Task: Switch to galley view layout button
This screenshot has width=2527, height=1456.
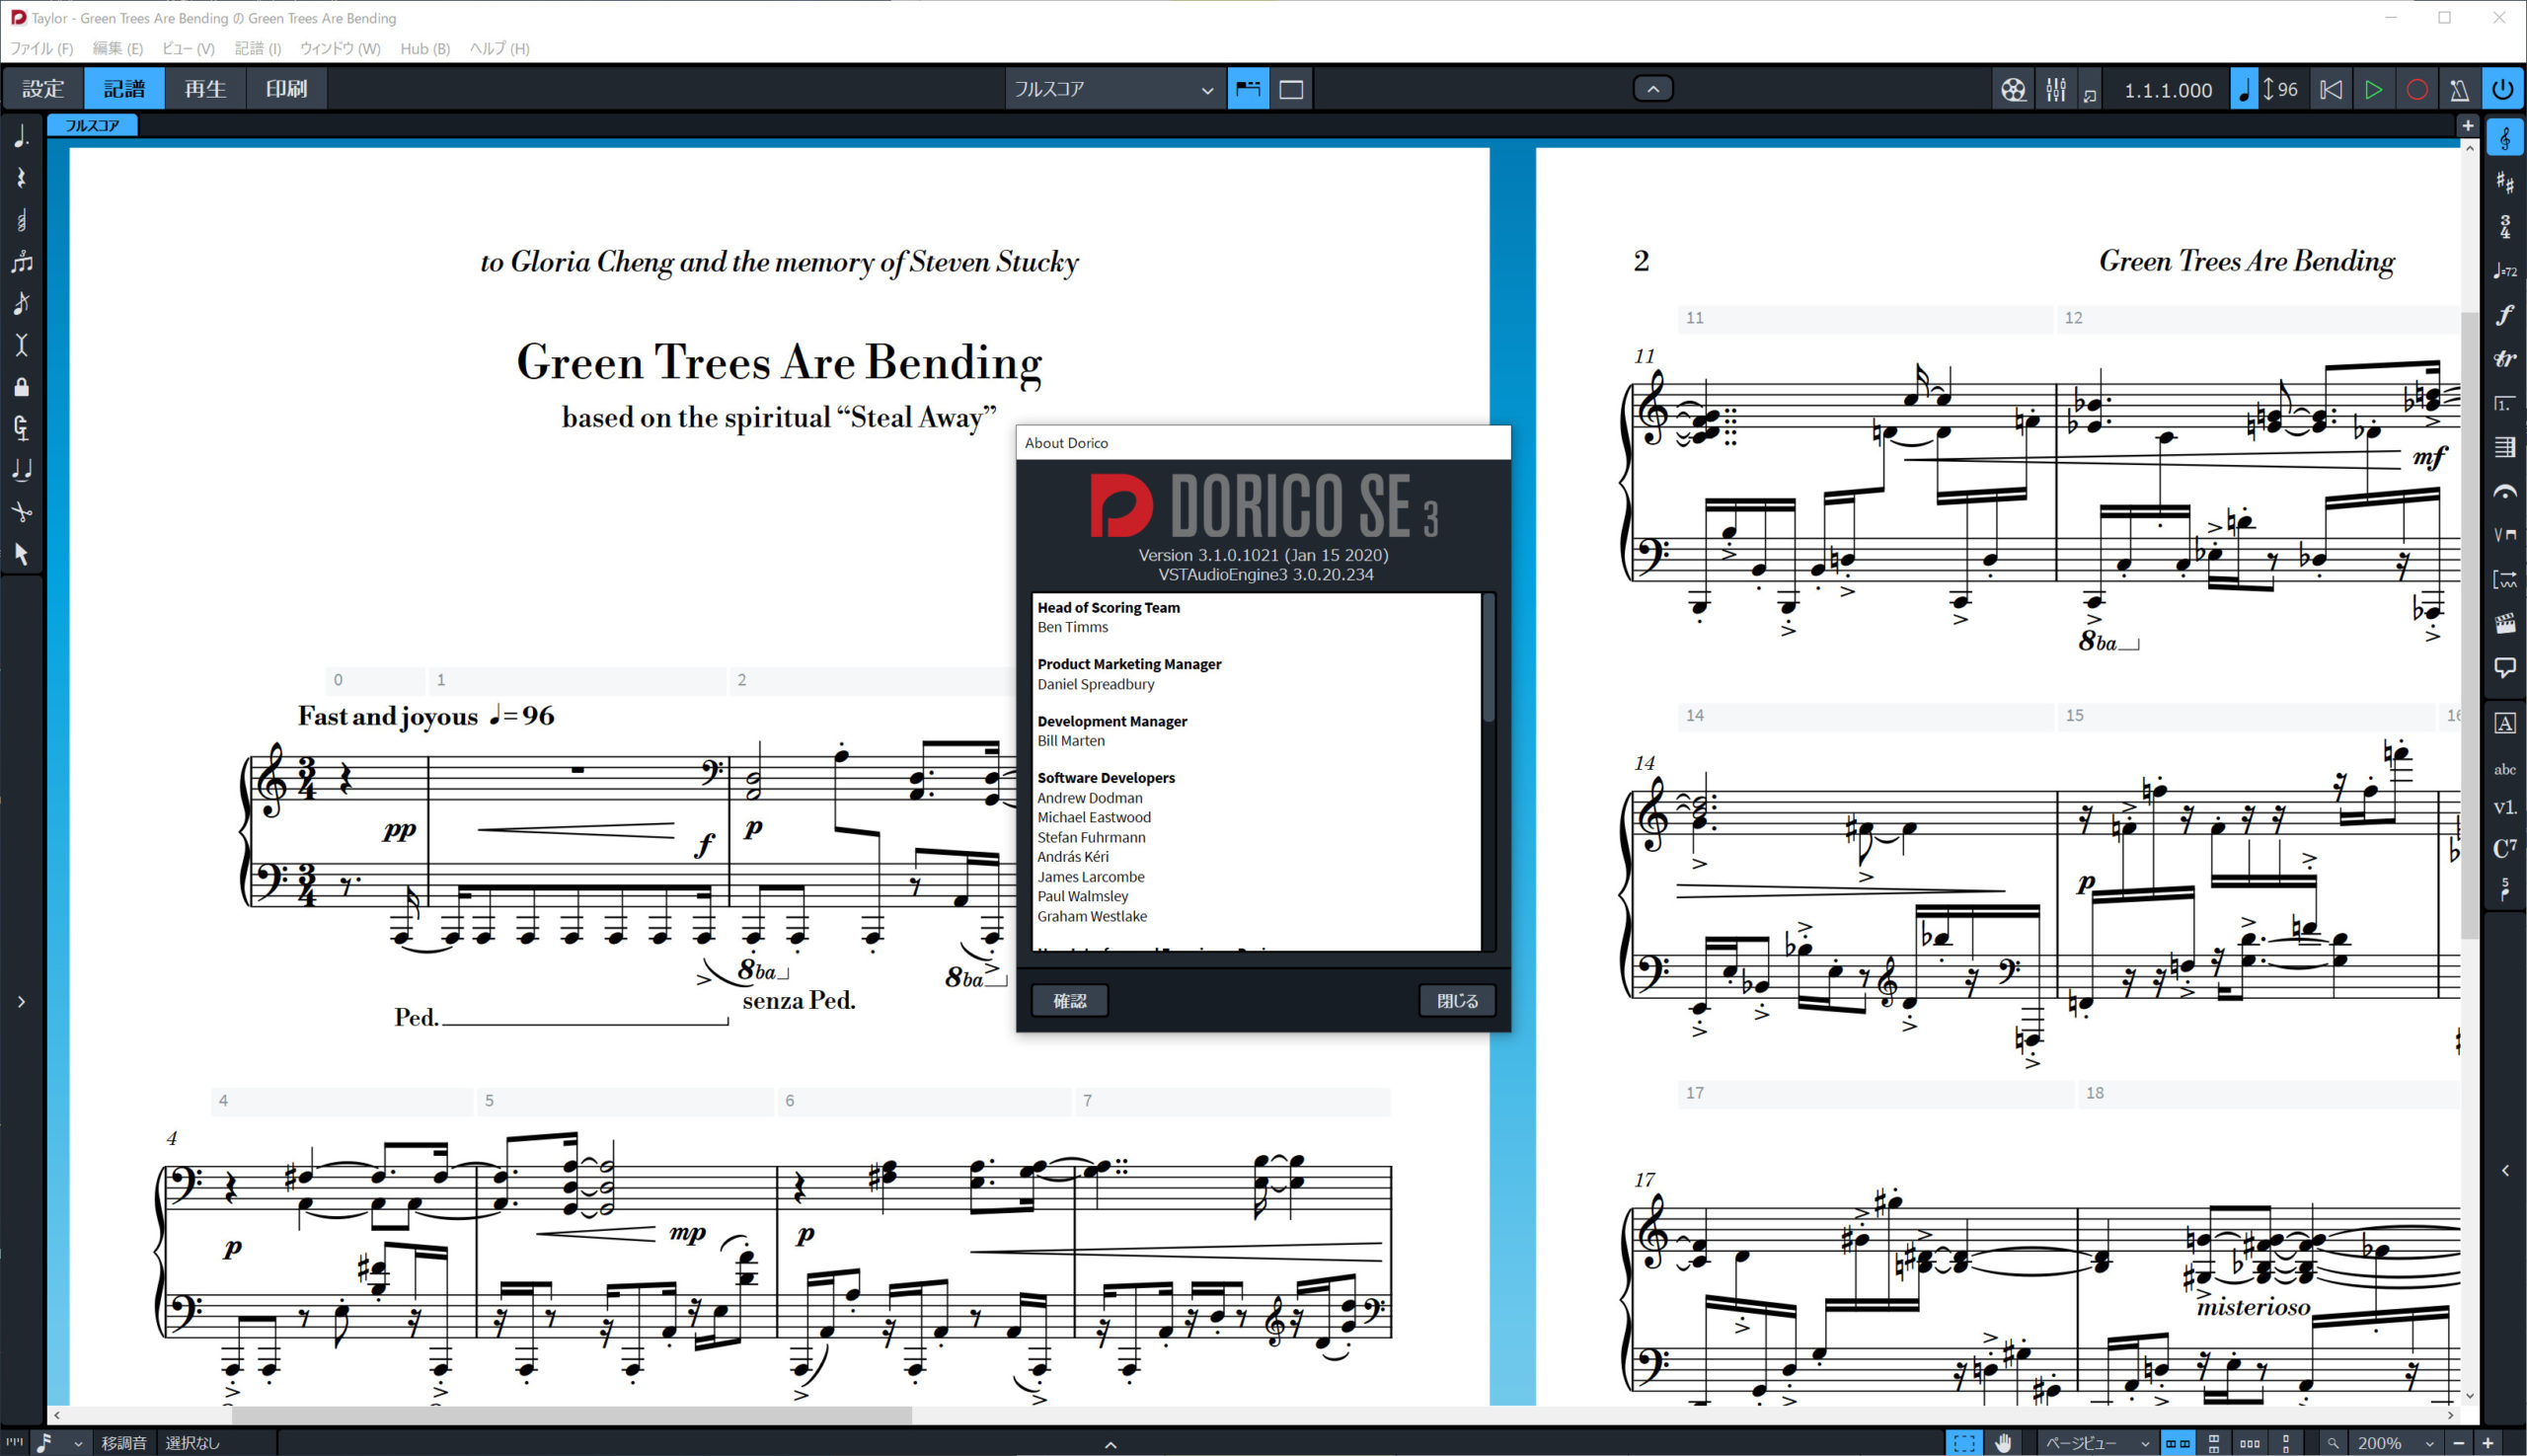Action: click(x=1248, y=89)
